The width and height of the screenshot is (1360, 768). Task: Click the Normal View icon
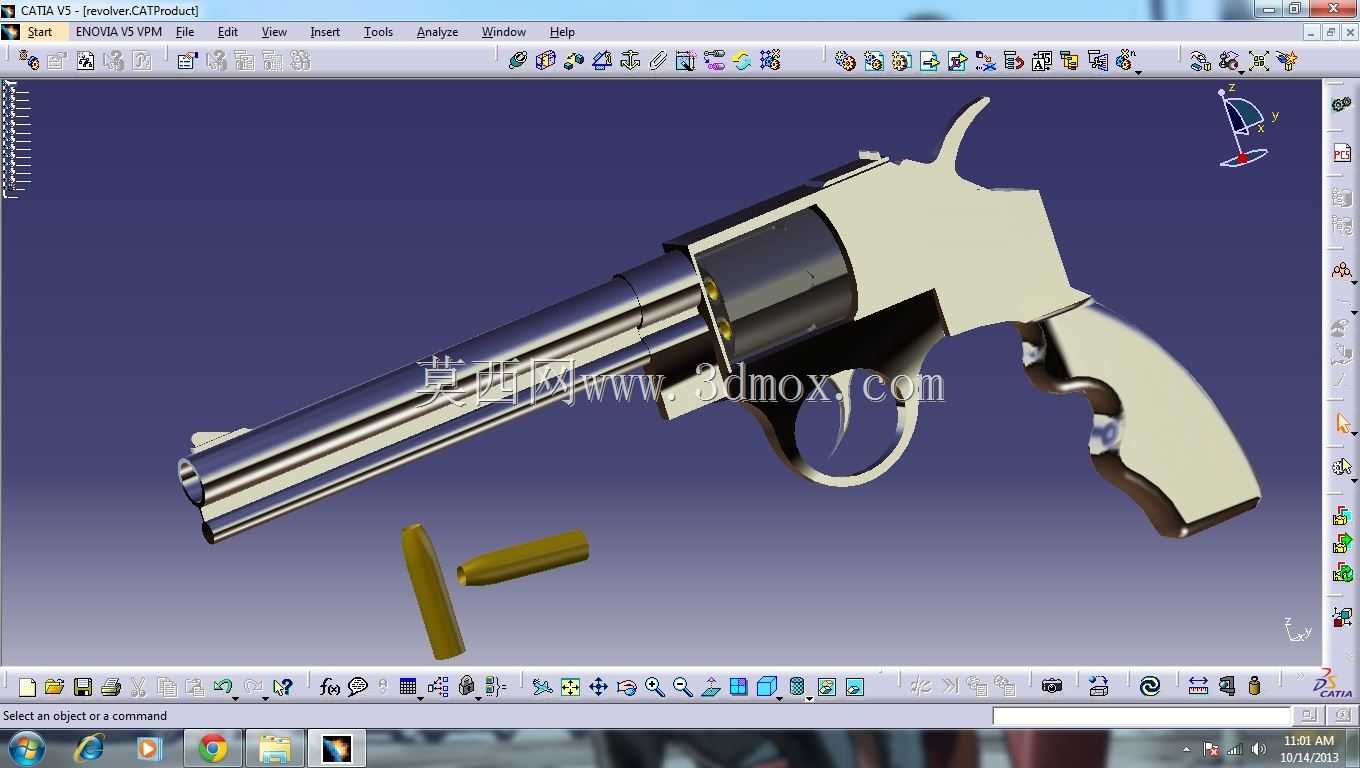coord(711,687)
